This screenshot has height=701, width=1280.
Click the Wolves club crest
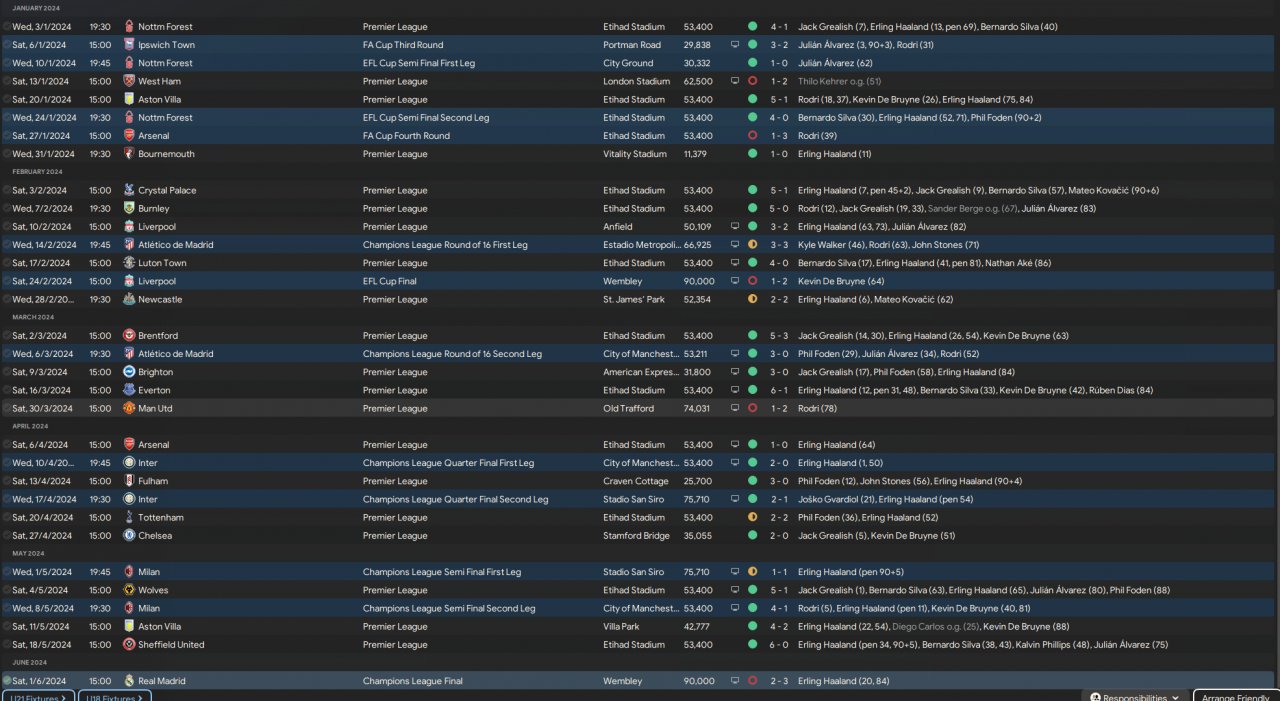(x=129, y=590)
